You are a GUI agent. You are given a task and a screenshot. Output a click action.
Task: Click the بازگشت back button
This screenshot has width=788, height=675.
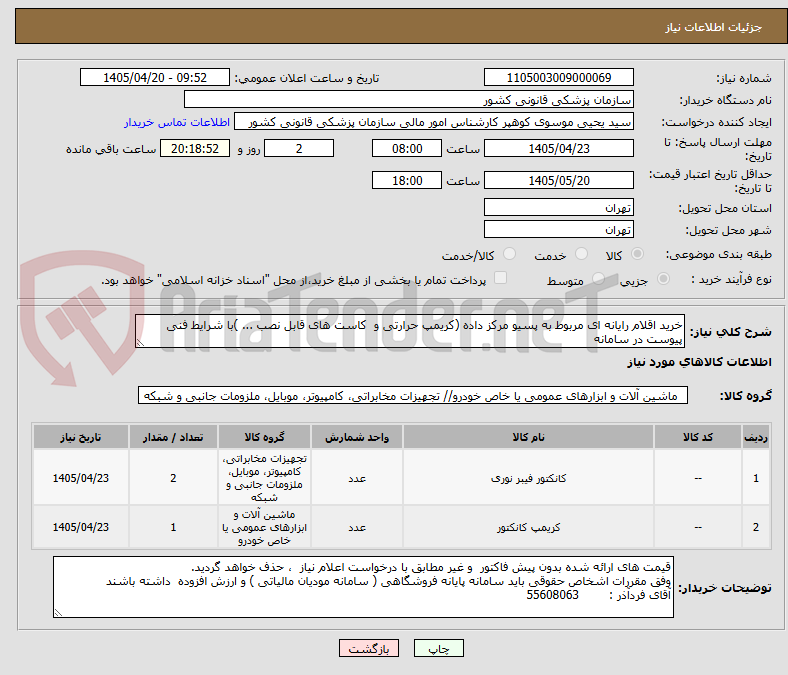click(369, 648)
